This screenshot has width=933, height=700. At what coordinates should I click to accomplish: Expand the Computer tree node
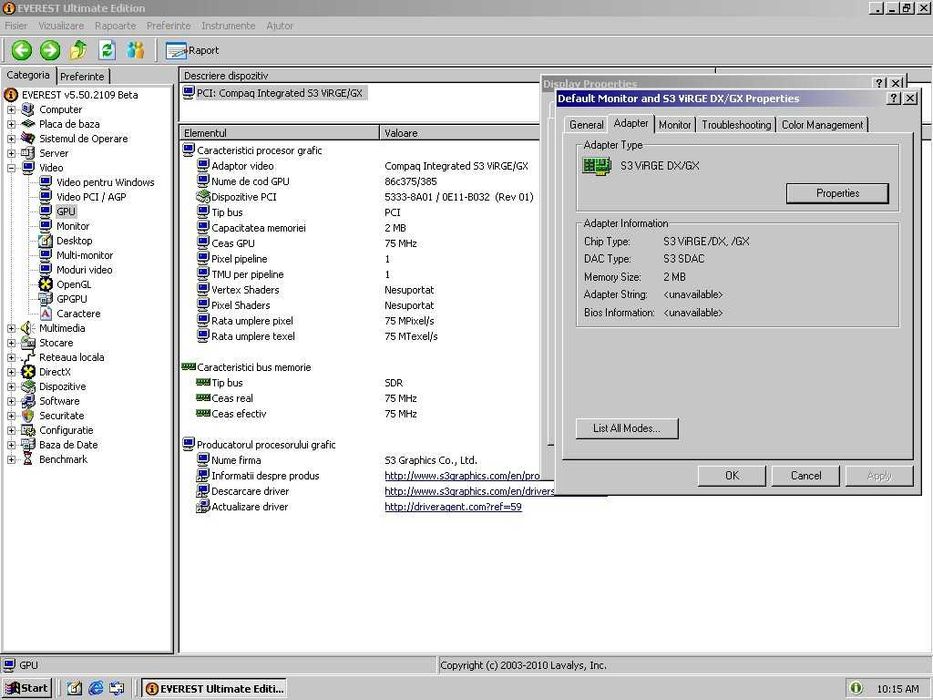[x=11, y=110]
